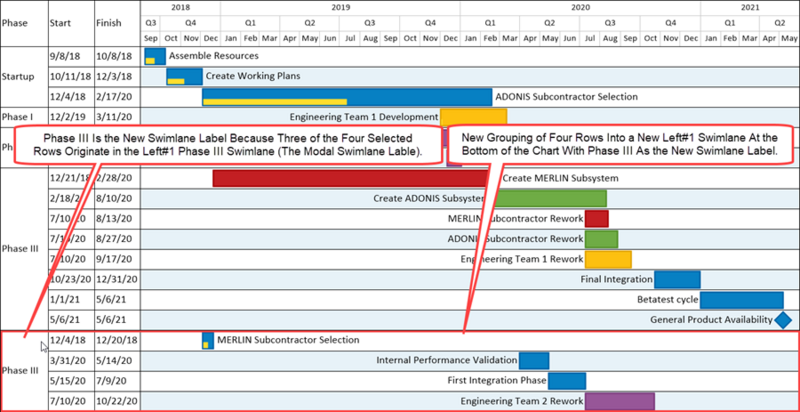
Task: Click the 'Assemble Resources' task label text
Action: 214,56
